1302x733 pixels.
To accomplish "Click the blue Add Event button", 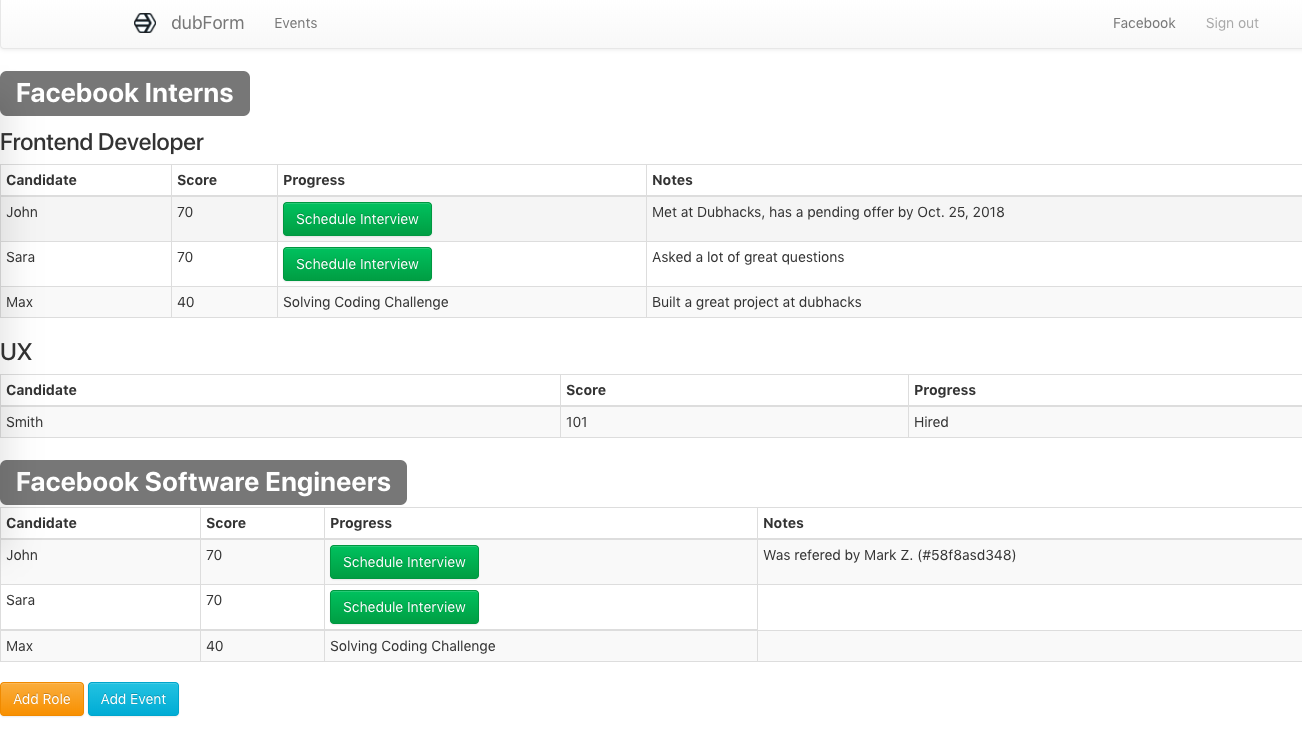I will coord(133,699).
